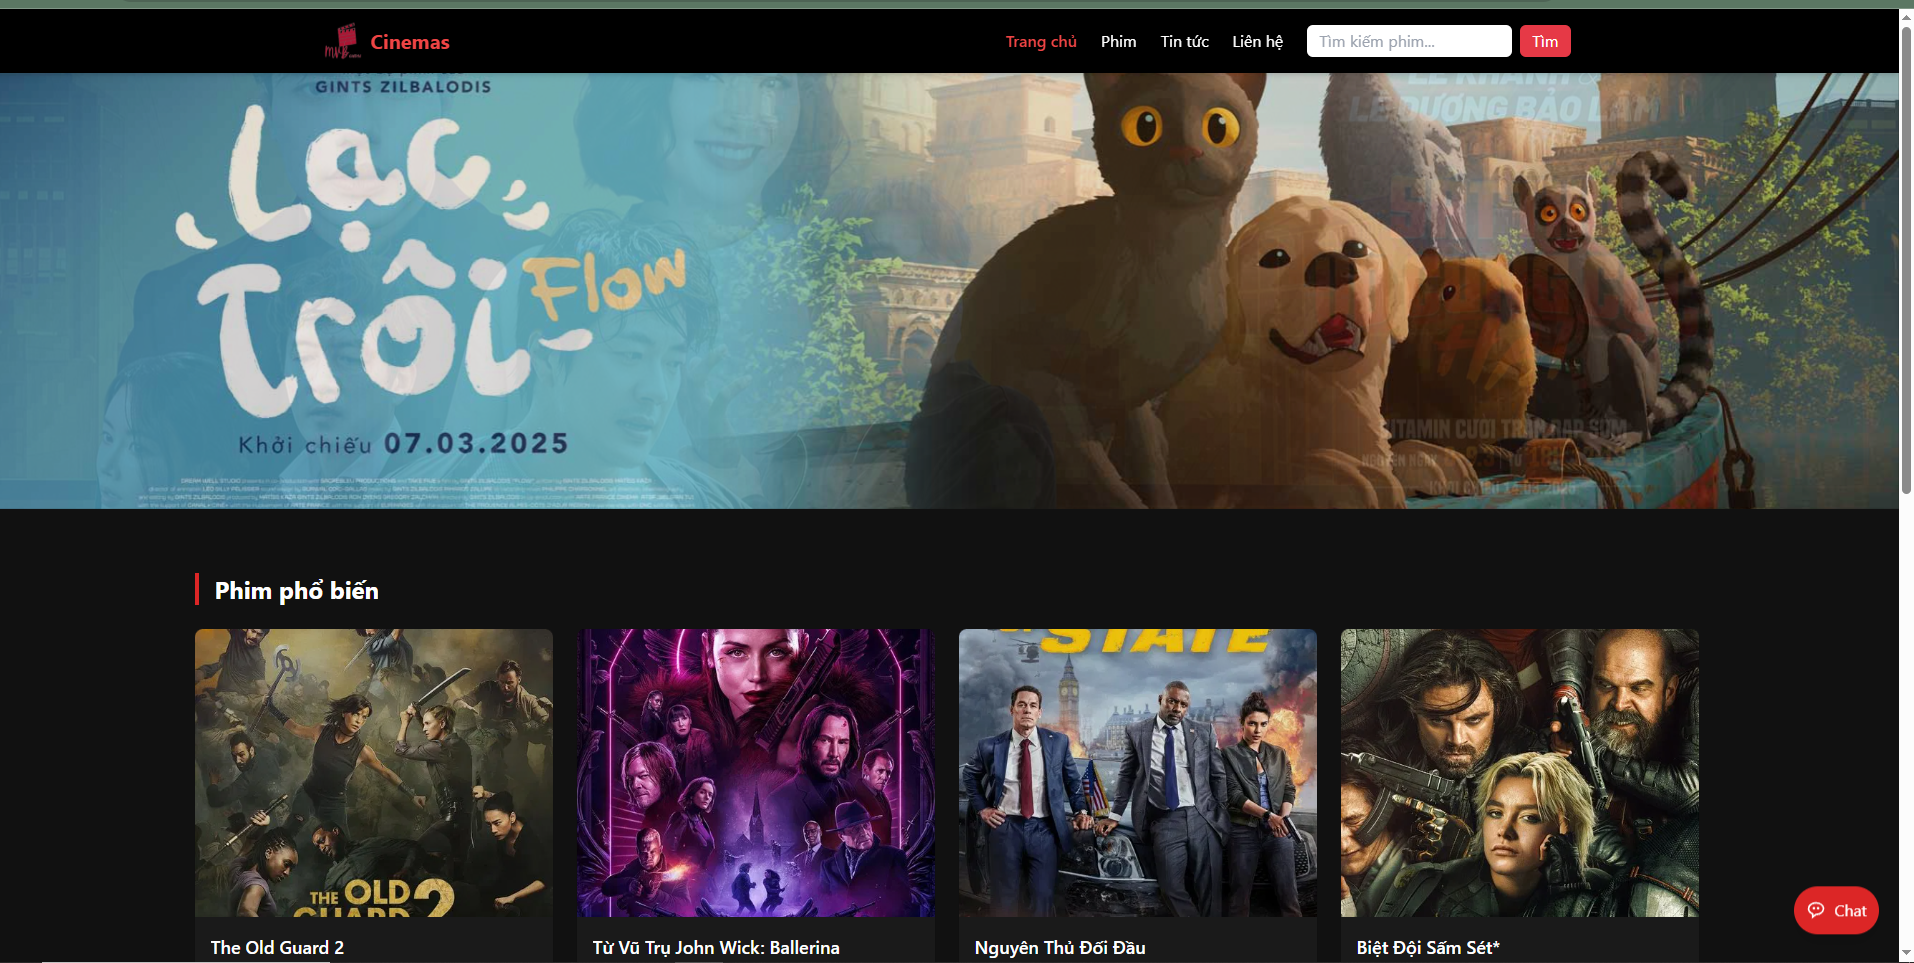Open the Chat bubble button
Screen dimensions: 1914x963
tap(1836, 910)
